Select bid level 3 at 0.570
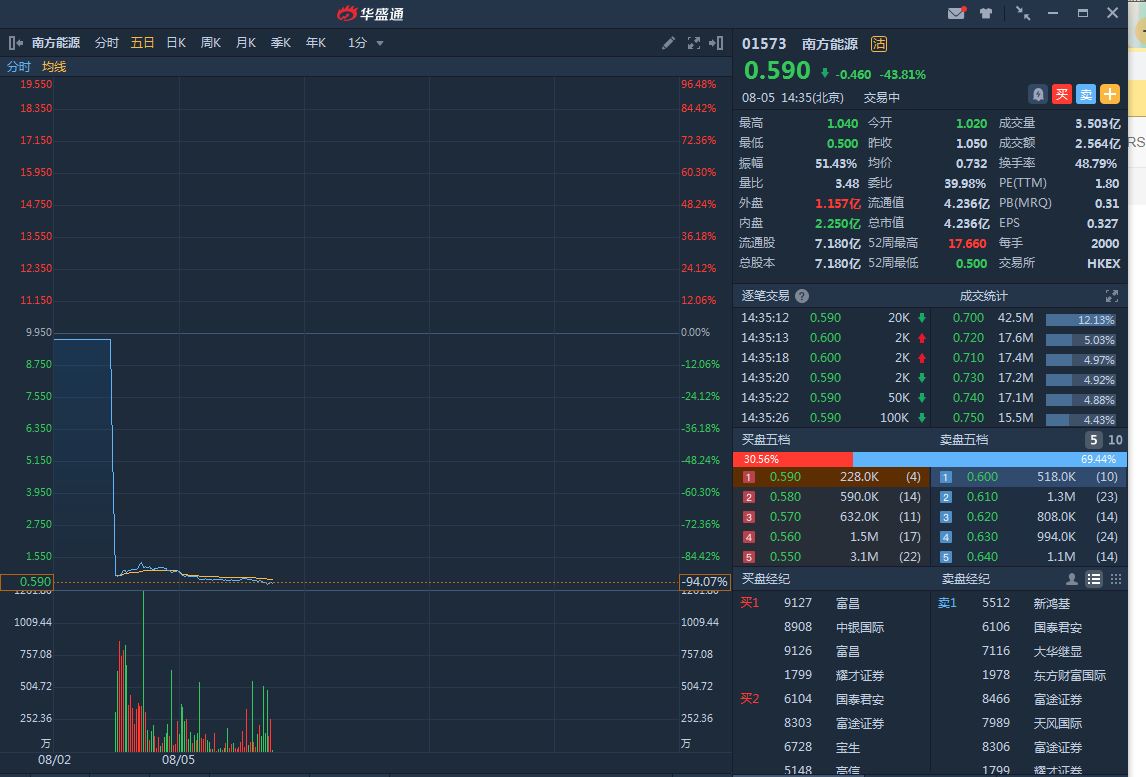 (x=831, y=517)
